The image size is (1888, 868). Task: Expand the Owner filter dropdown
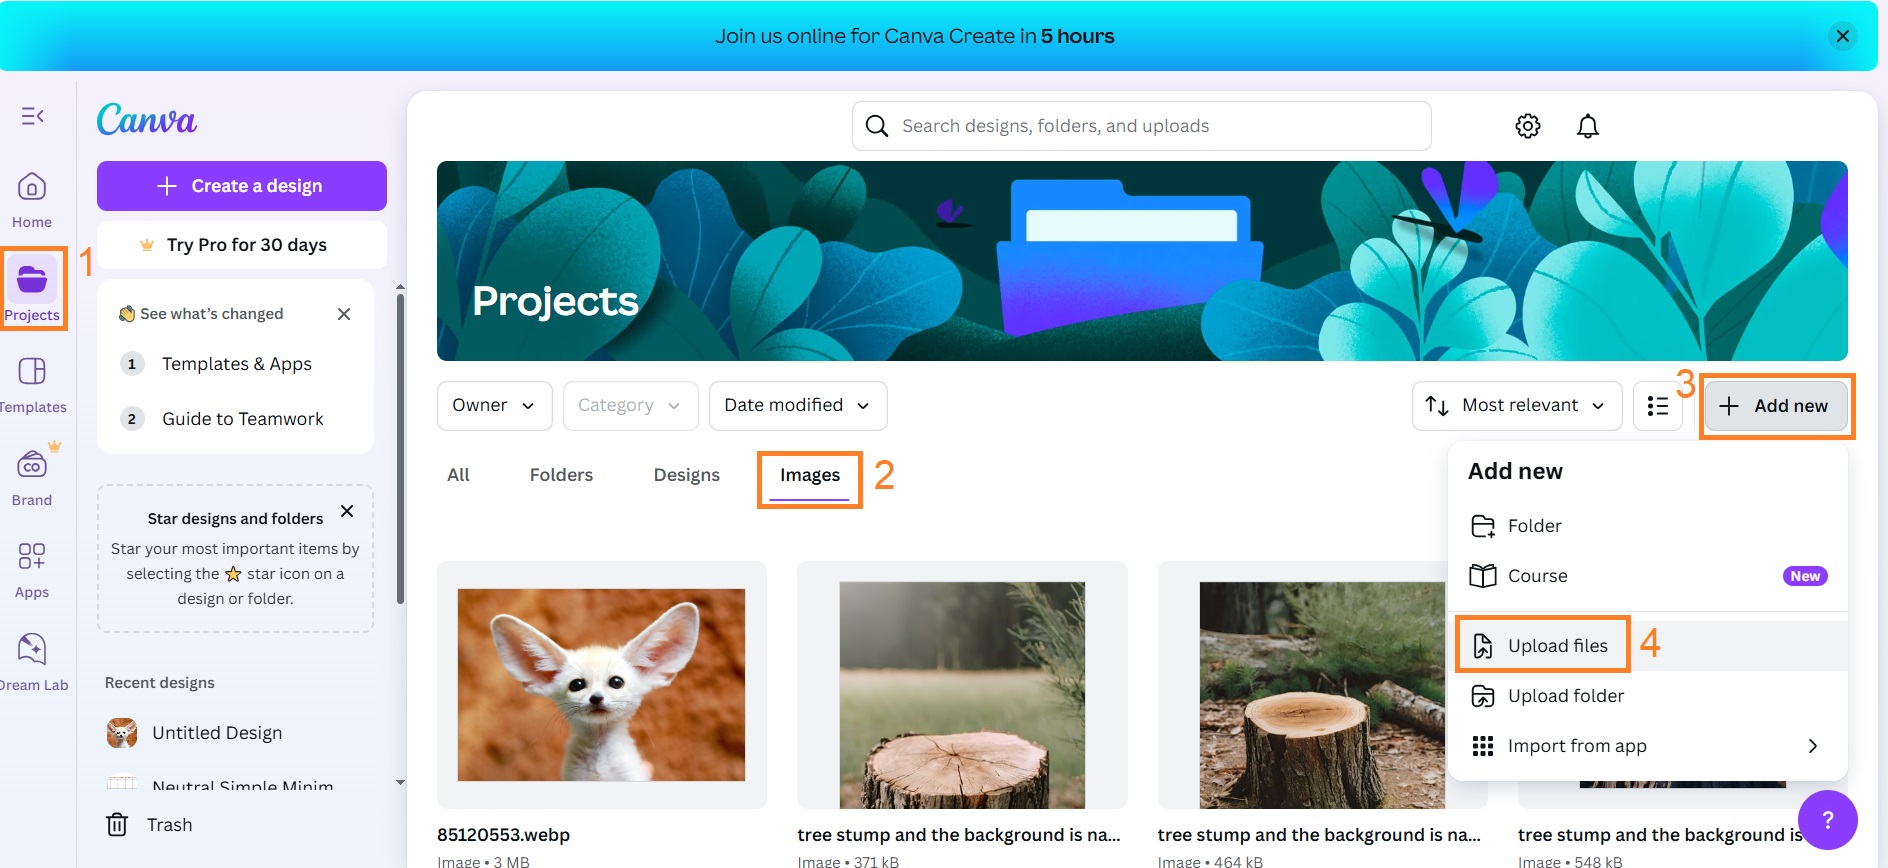tap(495, 406)
